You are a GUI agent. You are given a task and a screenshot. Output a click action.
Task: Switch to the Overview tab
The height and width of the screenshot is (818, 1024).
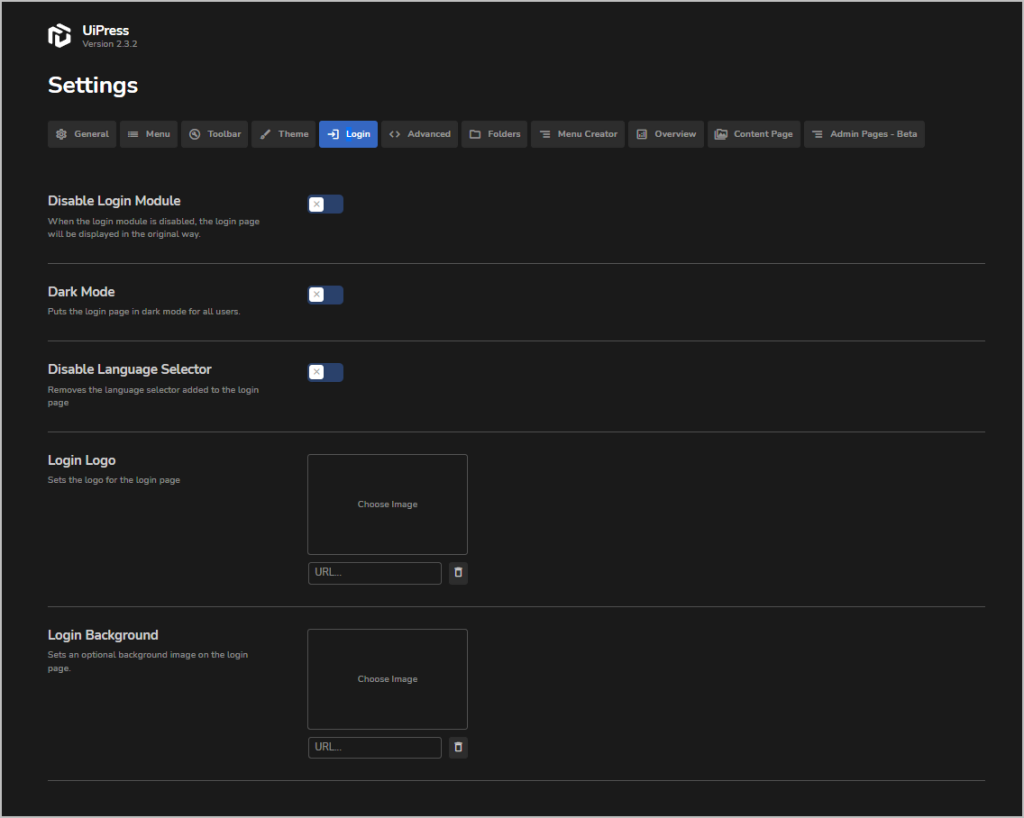pos(666,134)
